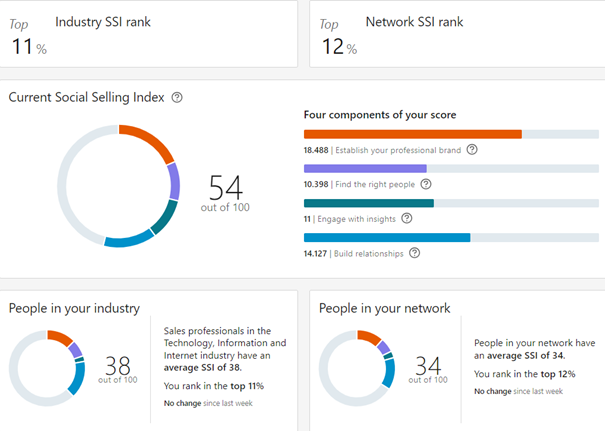605x431 pixels.
Task: Click blue segment of the main SSI donut
Action: click(127, 239)
